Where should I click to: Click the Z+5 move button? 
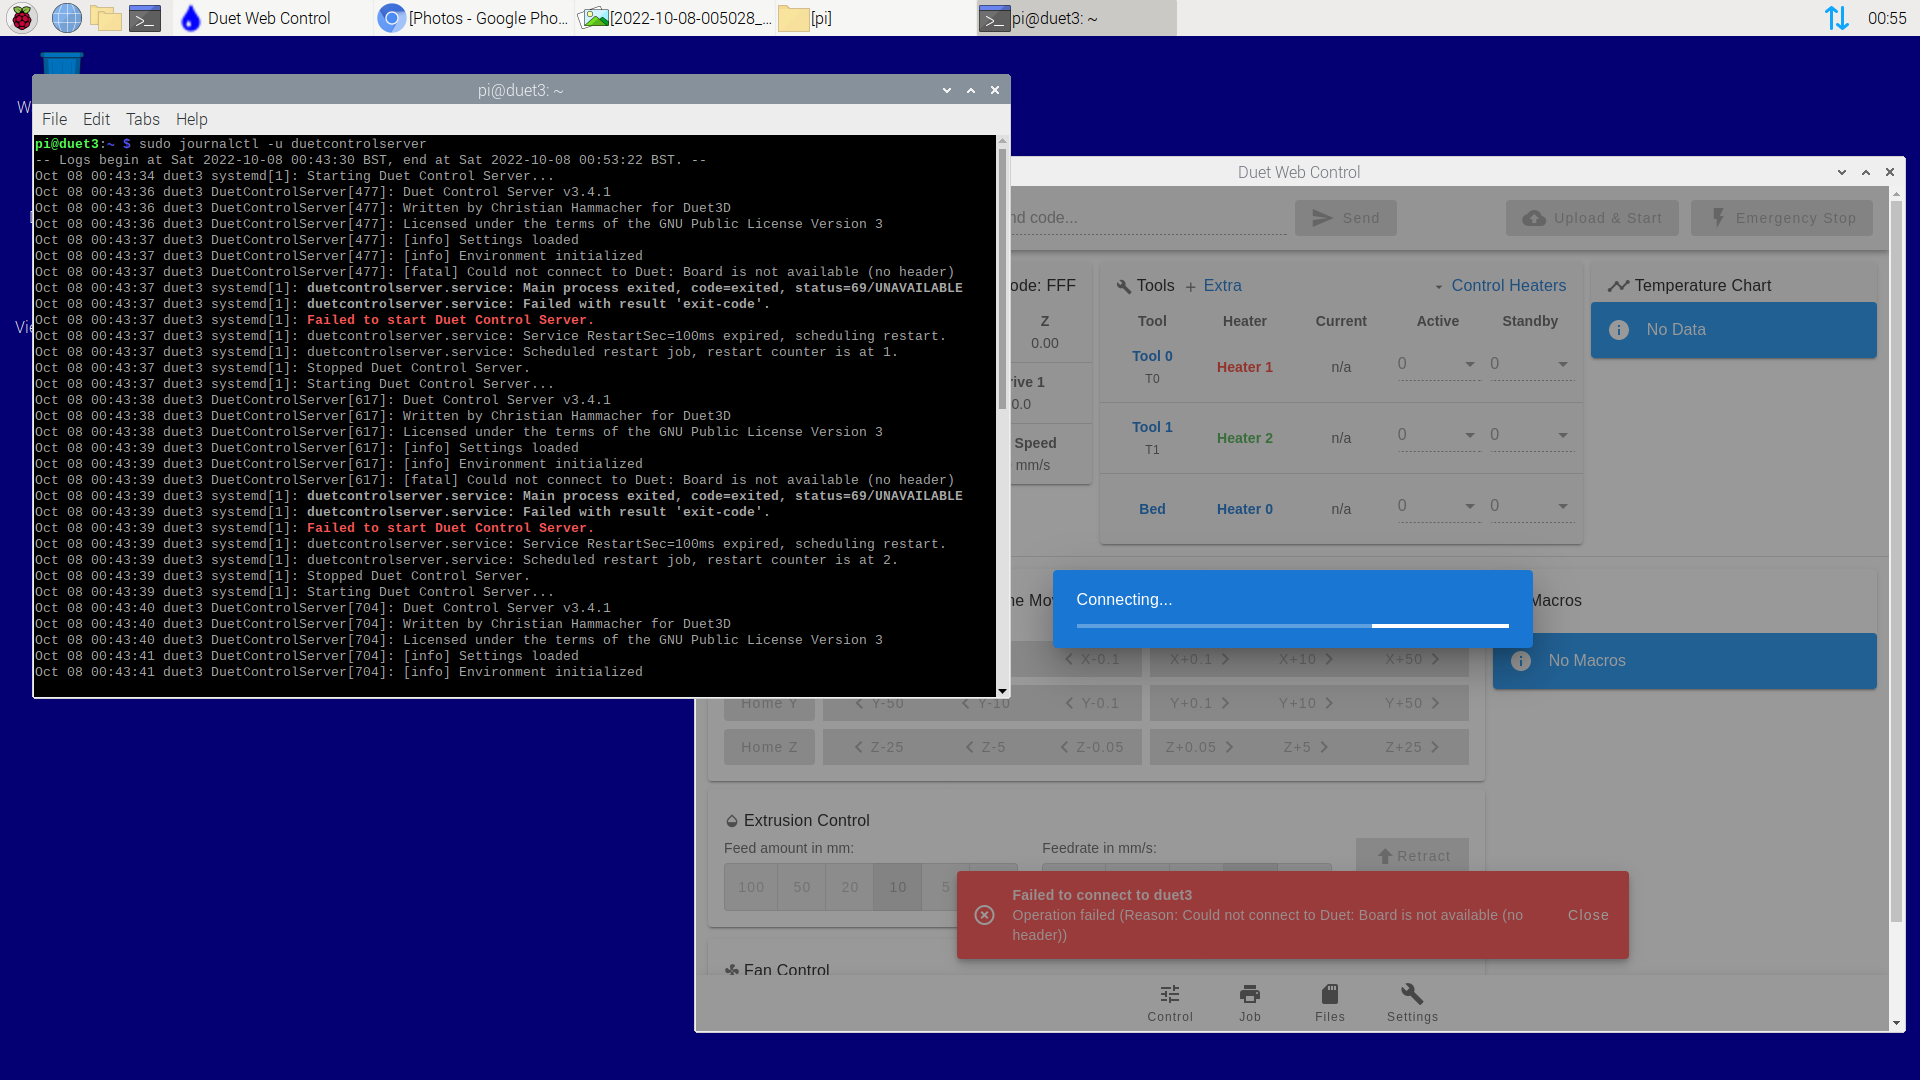[1306, 747]
